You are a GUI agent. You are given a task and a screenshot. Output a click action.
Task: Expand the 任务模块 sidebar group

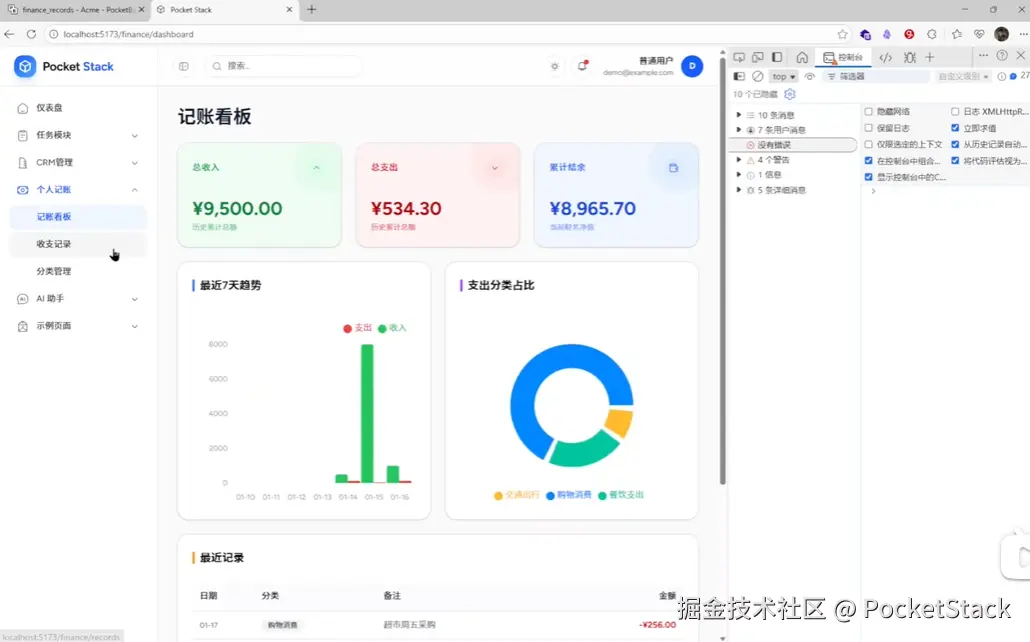point(78,135)
